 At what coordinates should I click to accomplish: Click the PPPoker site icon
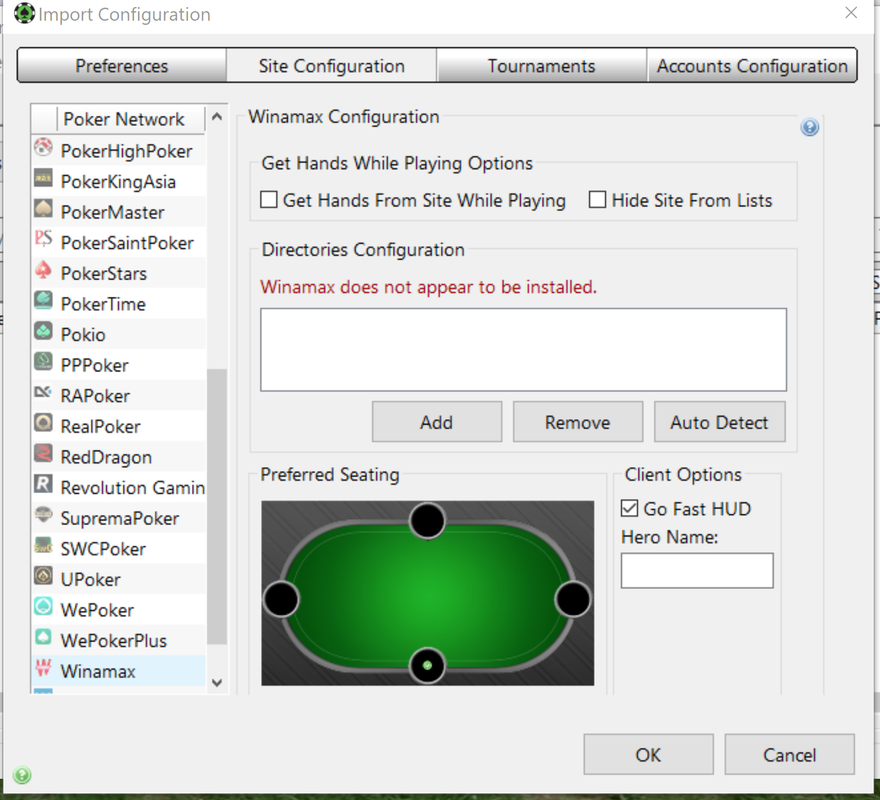click(x=43, y=362)
